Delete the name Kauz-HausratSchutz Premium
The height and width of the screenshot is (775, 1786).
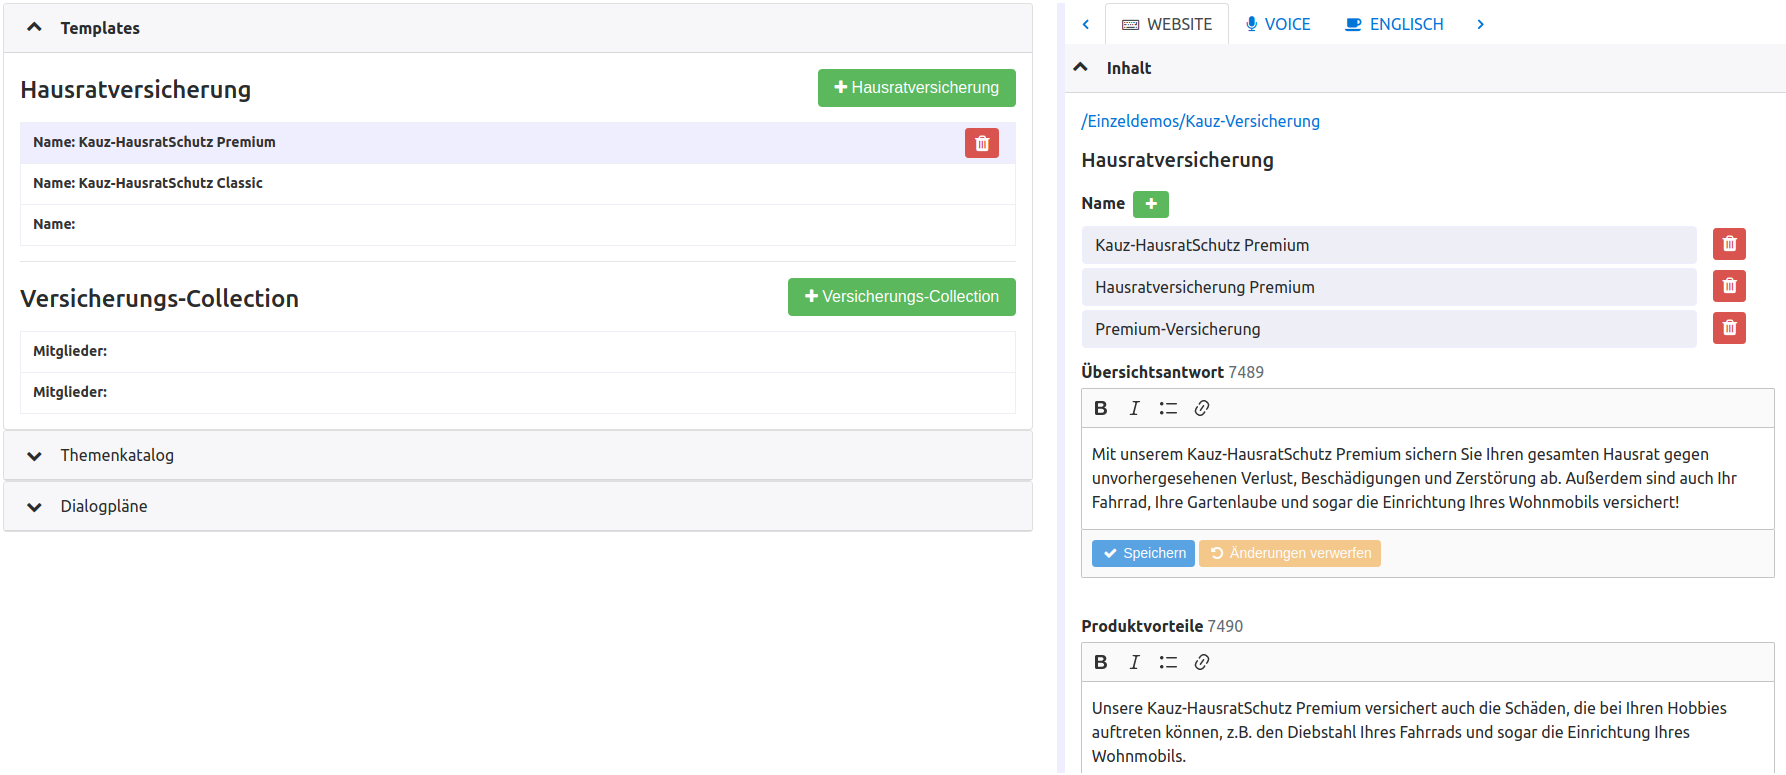pos(1729,244)
